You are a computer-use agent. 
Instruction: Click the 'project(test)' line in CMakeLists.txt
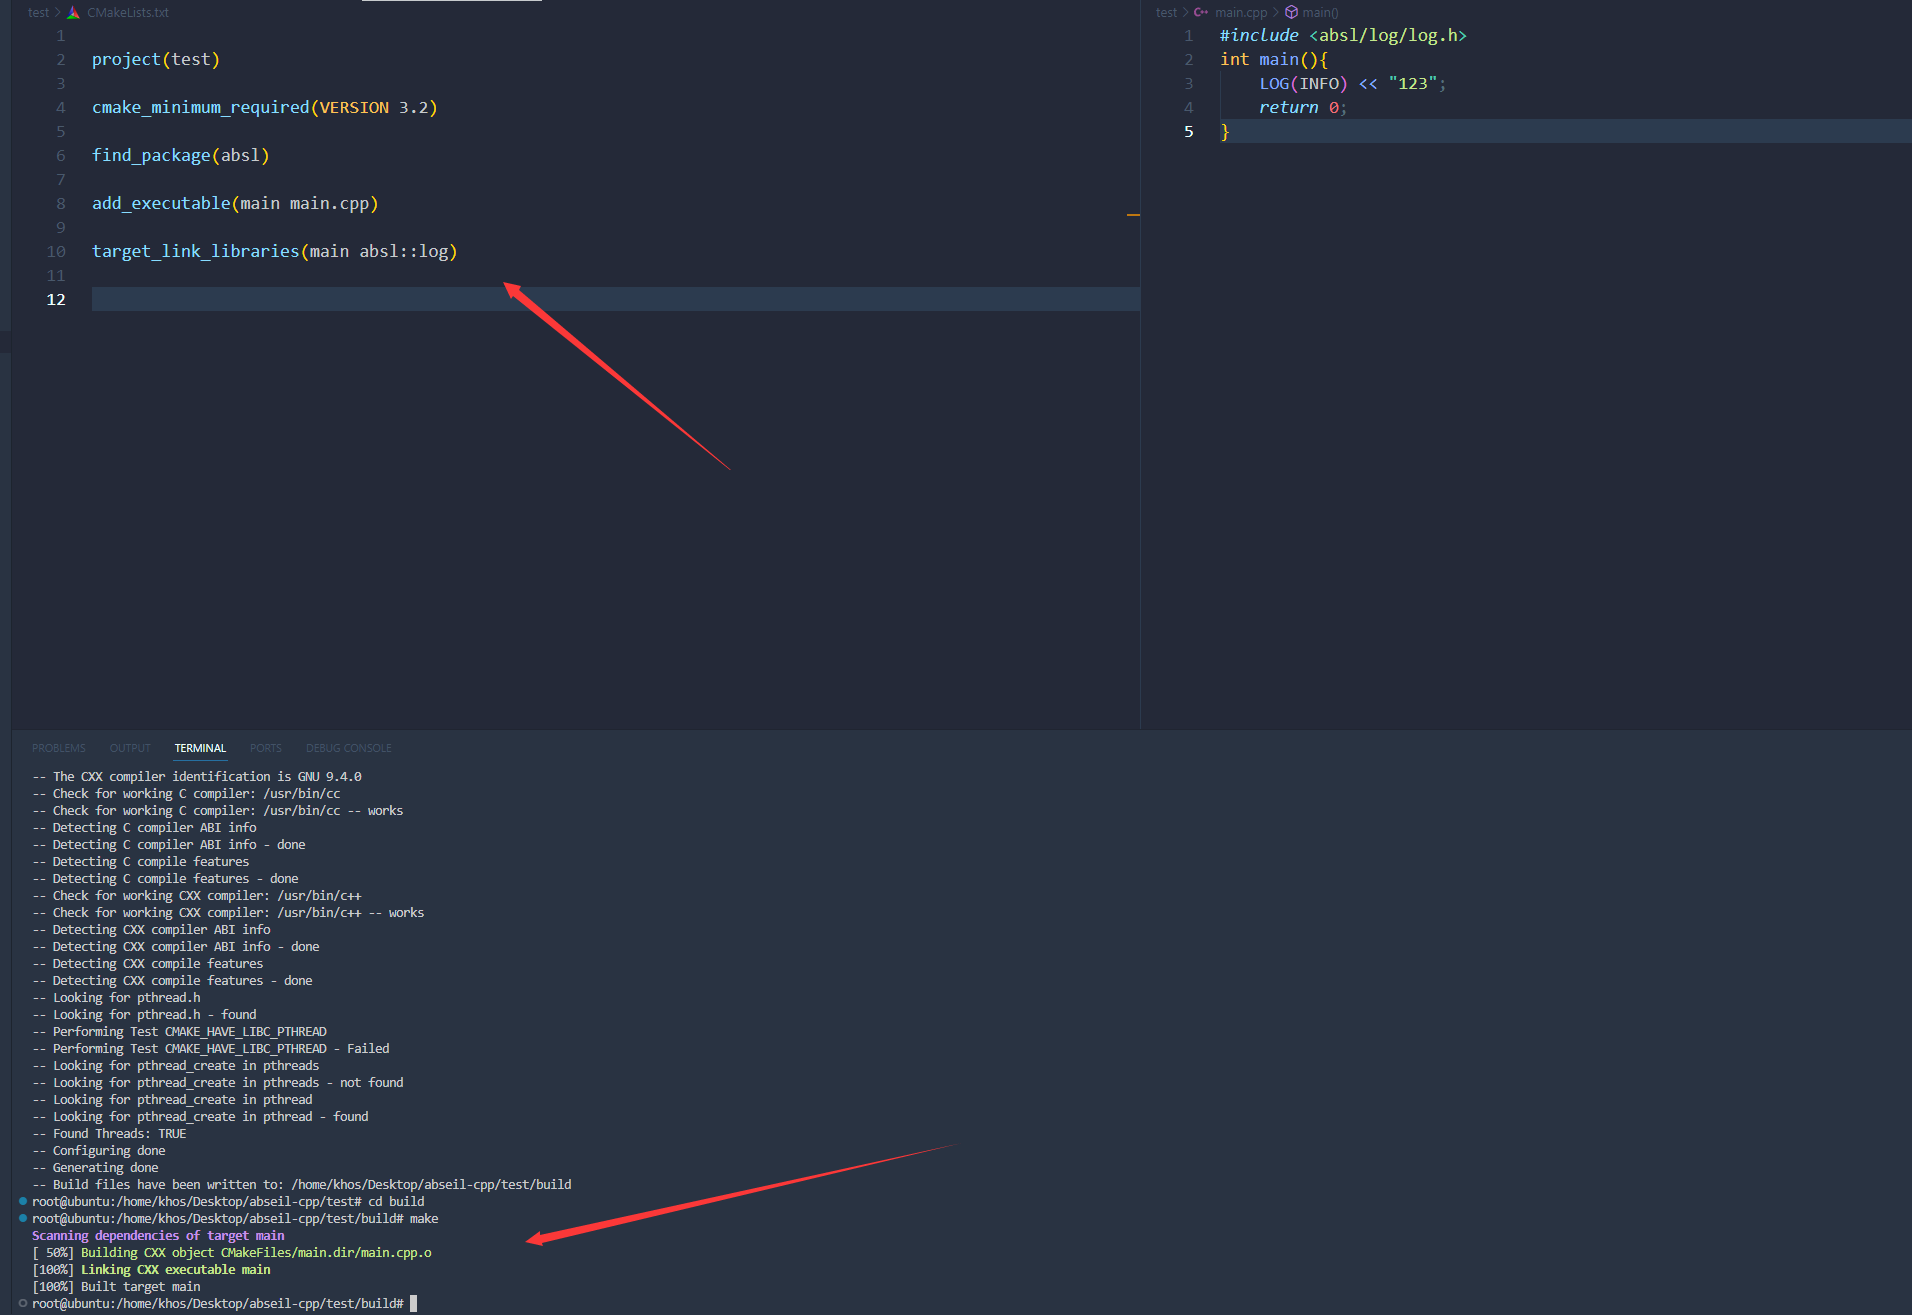[156, 59]
